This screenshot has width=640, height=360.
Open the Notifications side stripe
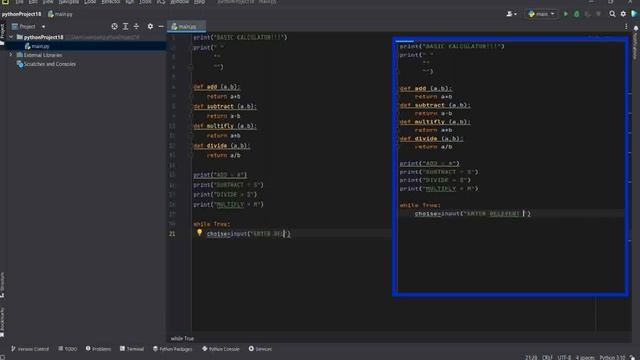pyautogui.click(x=636, y=42)
